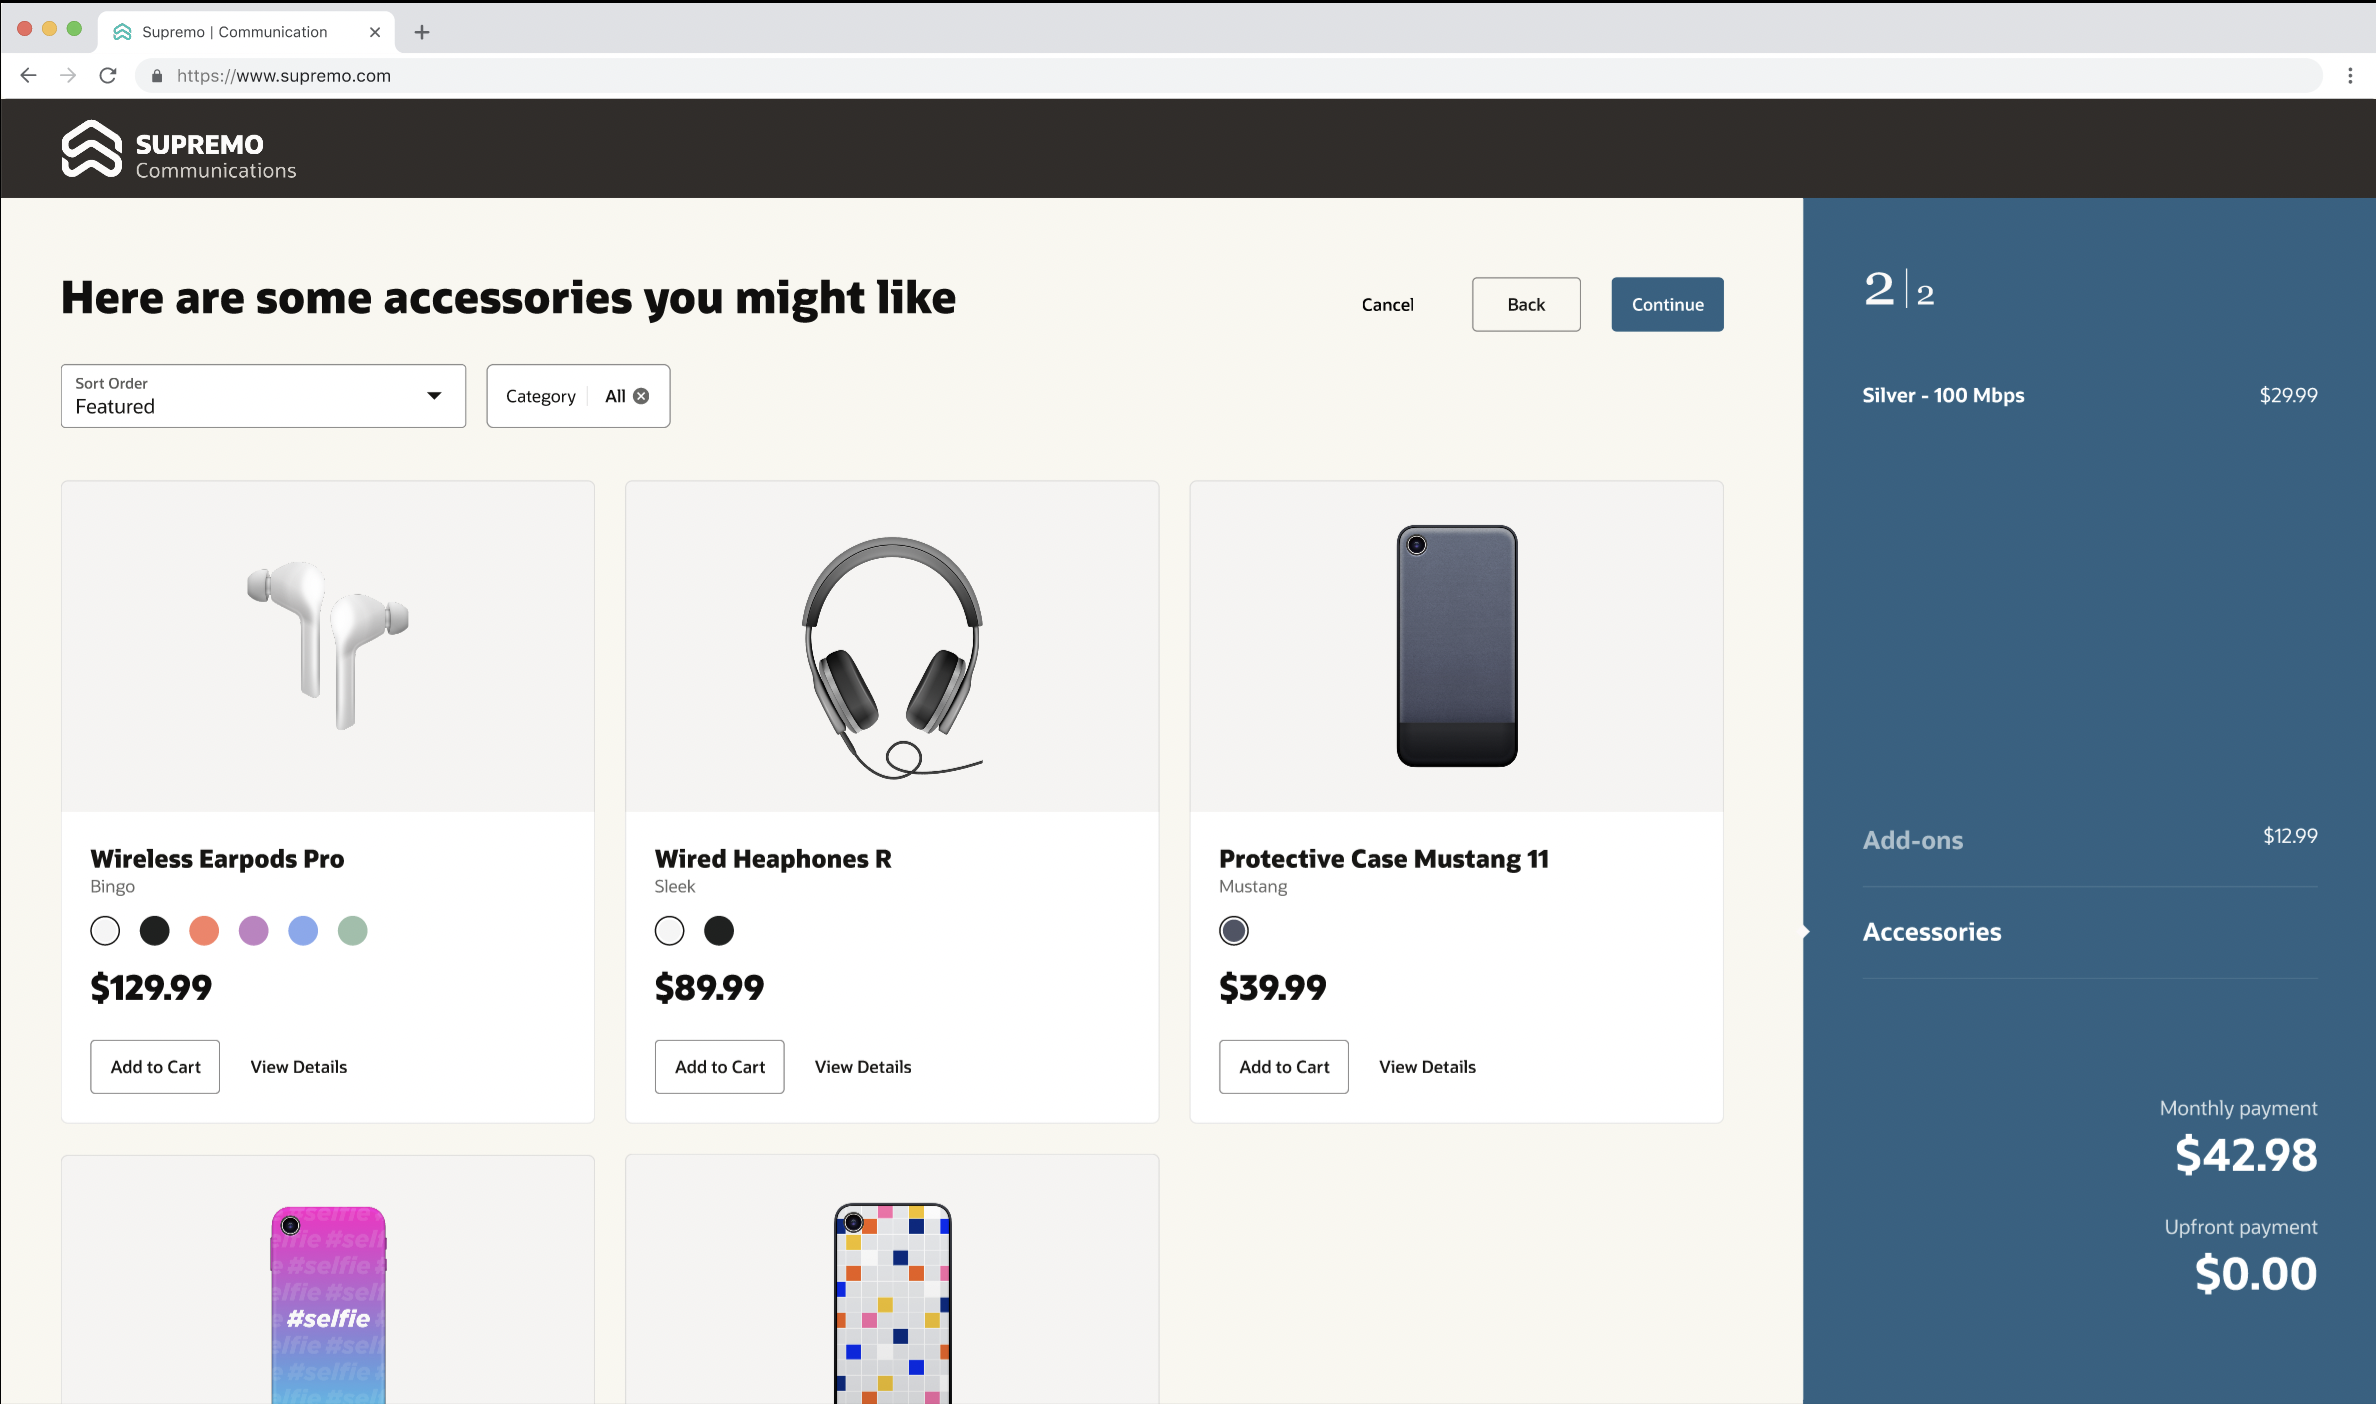Screen dimensions: 2376x1404
Task: Click the #selfie phone case thumbnail
Action: click(328, 1300)
